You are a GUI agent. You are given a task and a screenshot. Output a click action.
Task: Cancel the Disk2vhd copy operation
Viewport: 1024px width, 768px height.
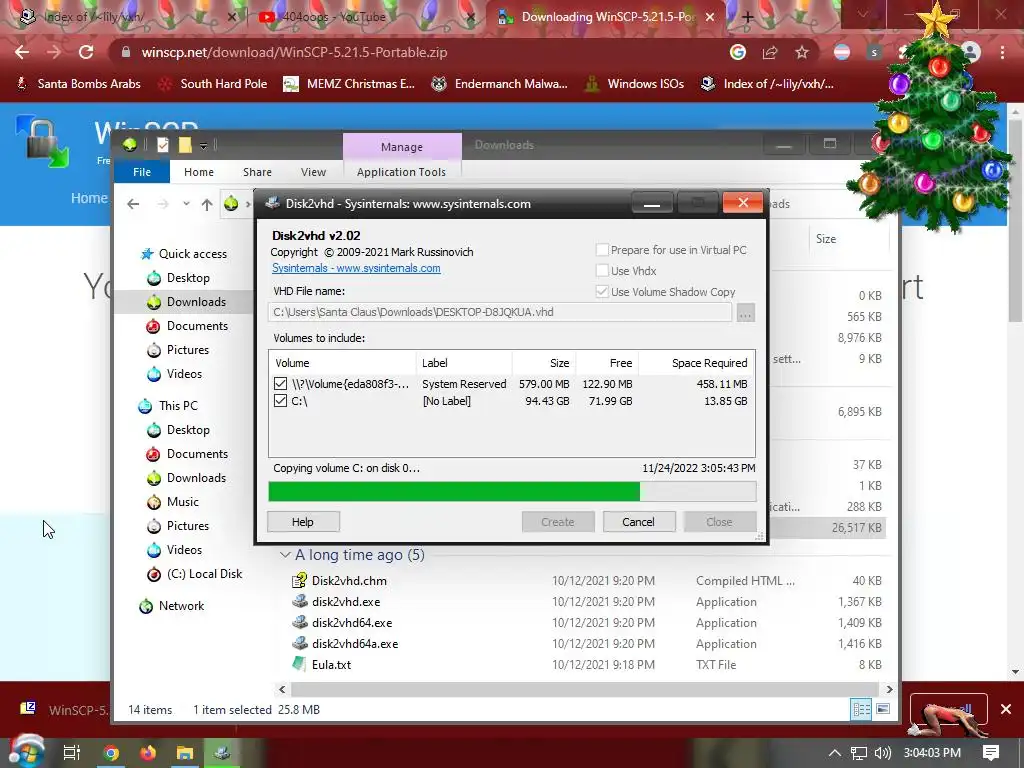(x=638, y=522)
